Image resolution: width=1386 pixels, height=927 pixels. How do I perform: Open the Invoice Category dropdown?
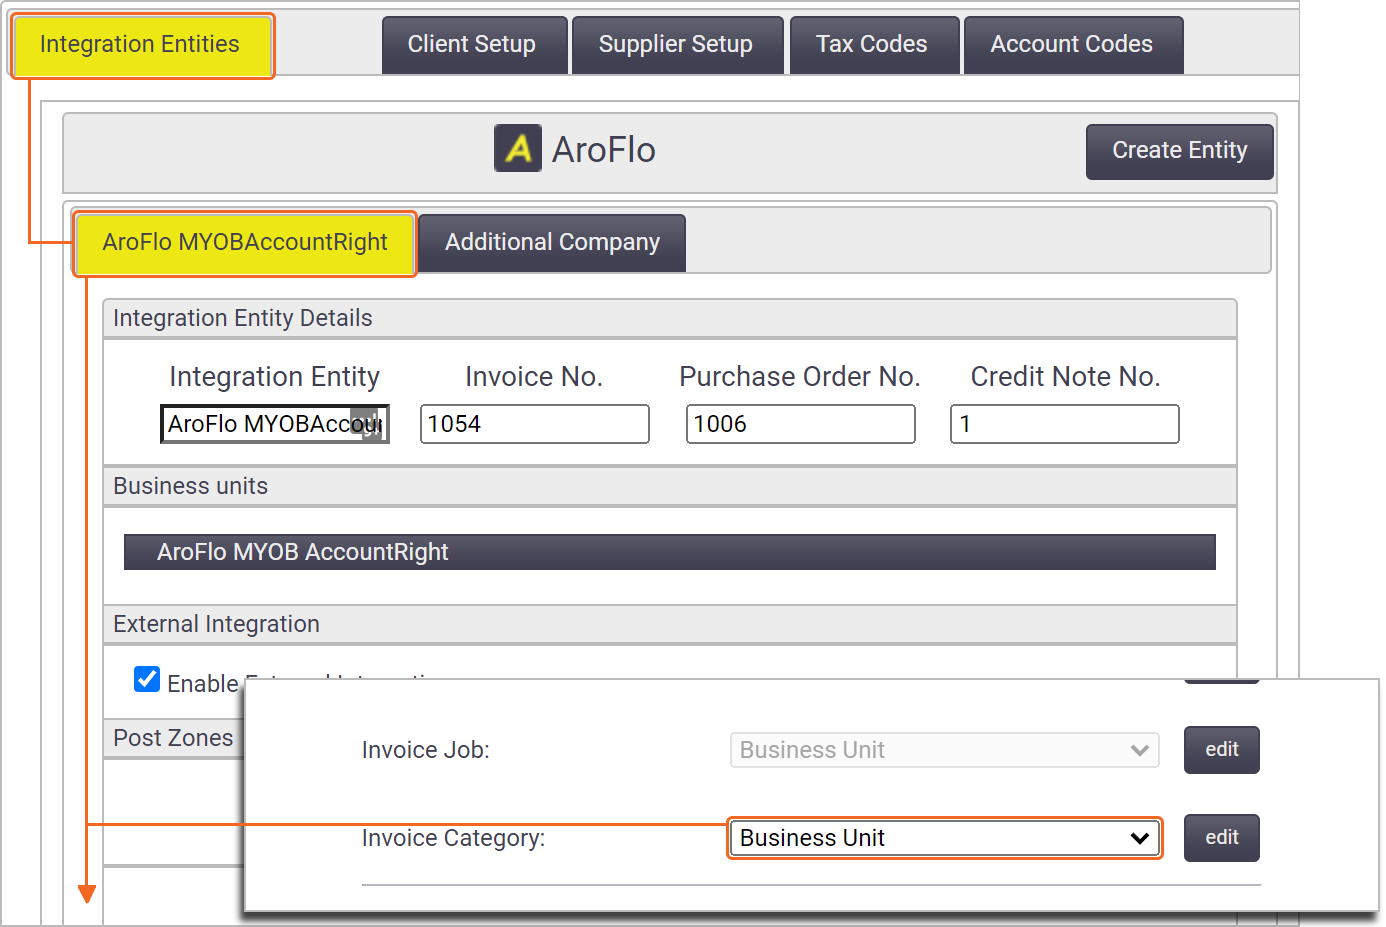click(944, 838)
